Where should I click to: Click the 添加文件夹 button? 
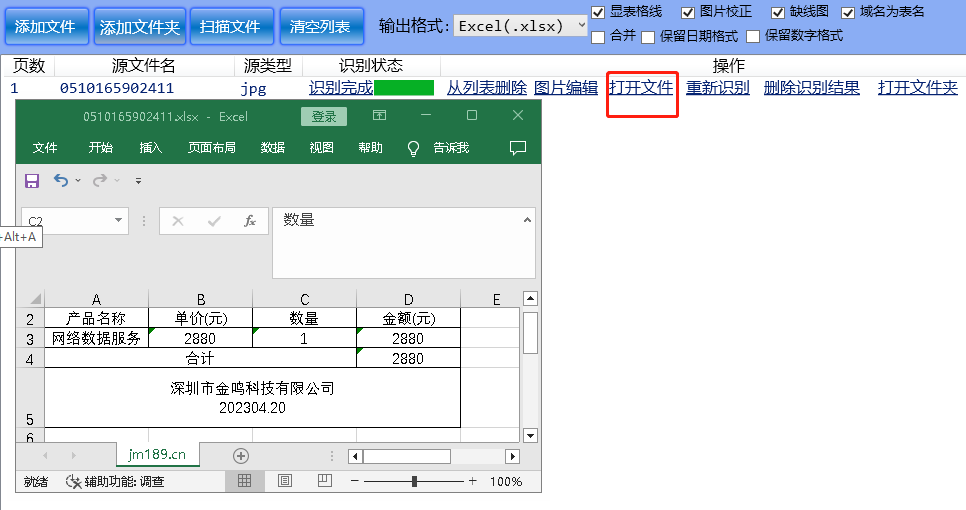pyautogui.click(x=140, y=26)
